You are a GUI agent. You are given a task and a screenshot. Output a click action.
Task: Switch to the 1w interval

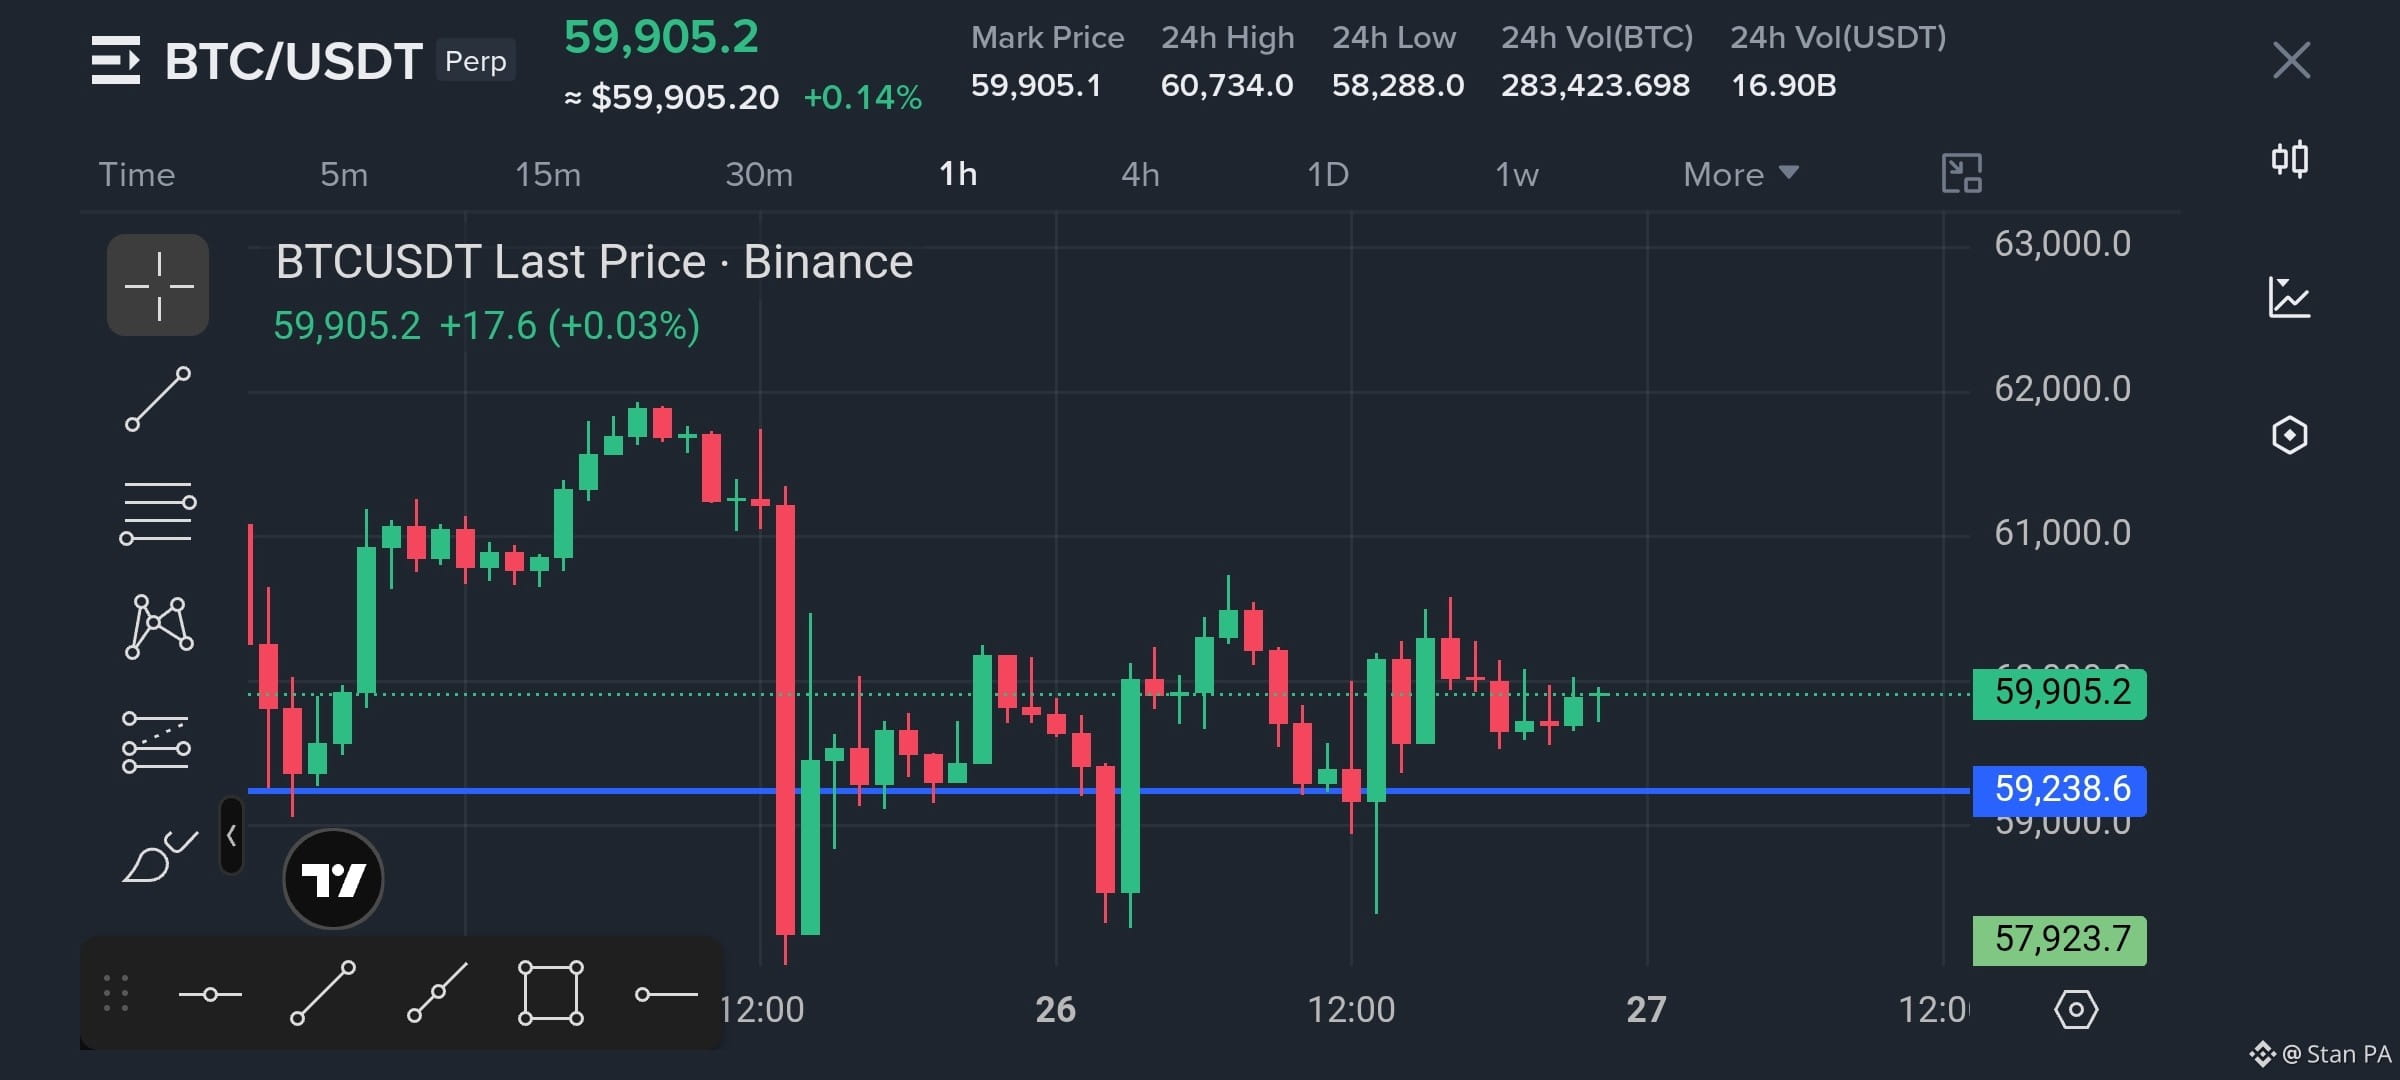click(1517, 174)
